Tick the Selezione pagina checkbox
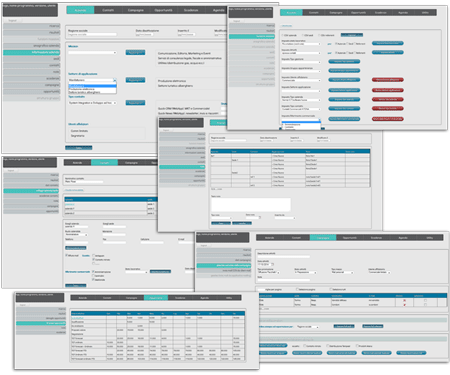This screenshot has height=375, width=450. point(297,289)
